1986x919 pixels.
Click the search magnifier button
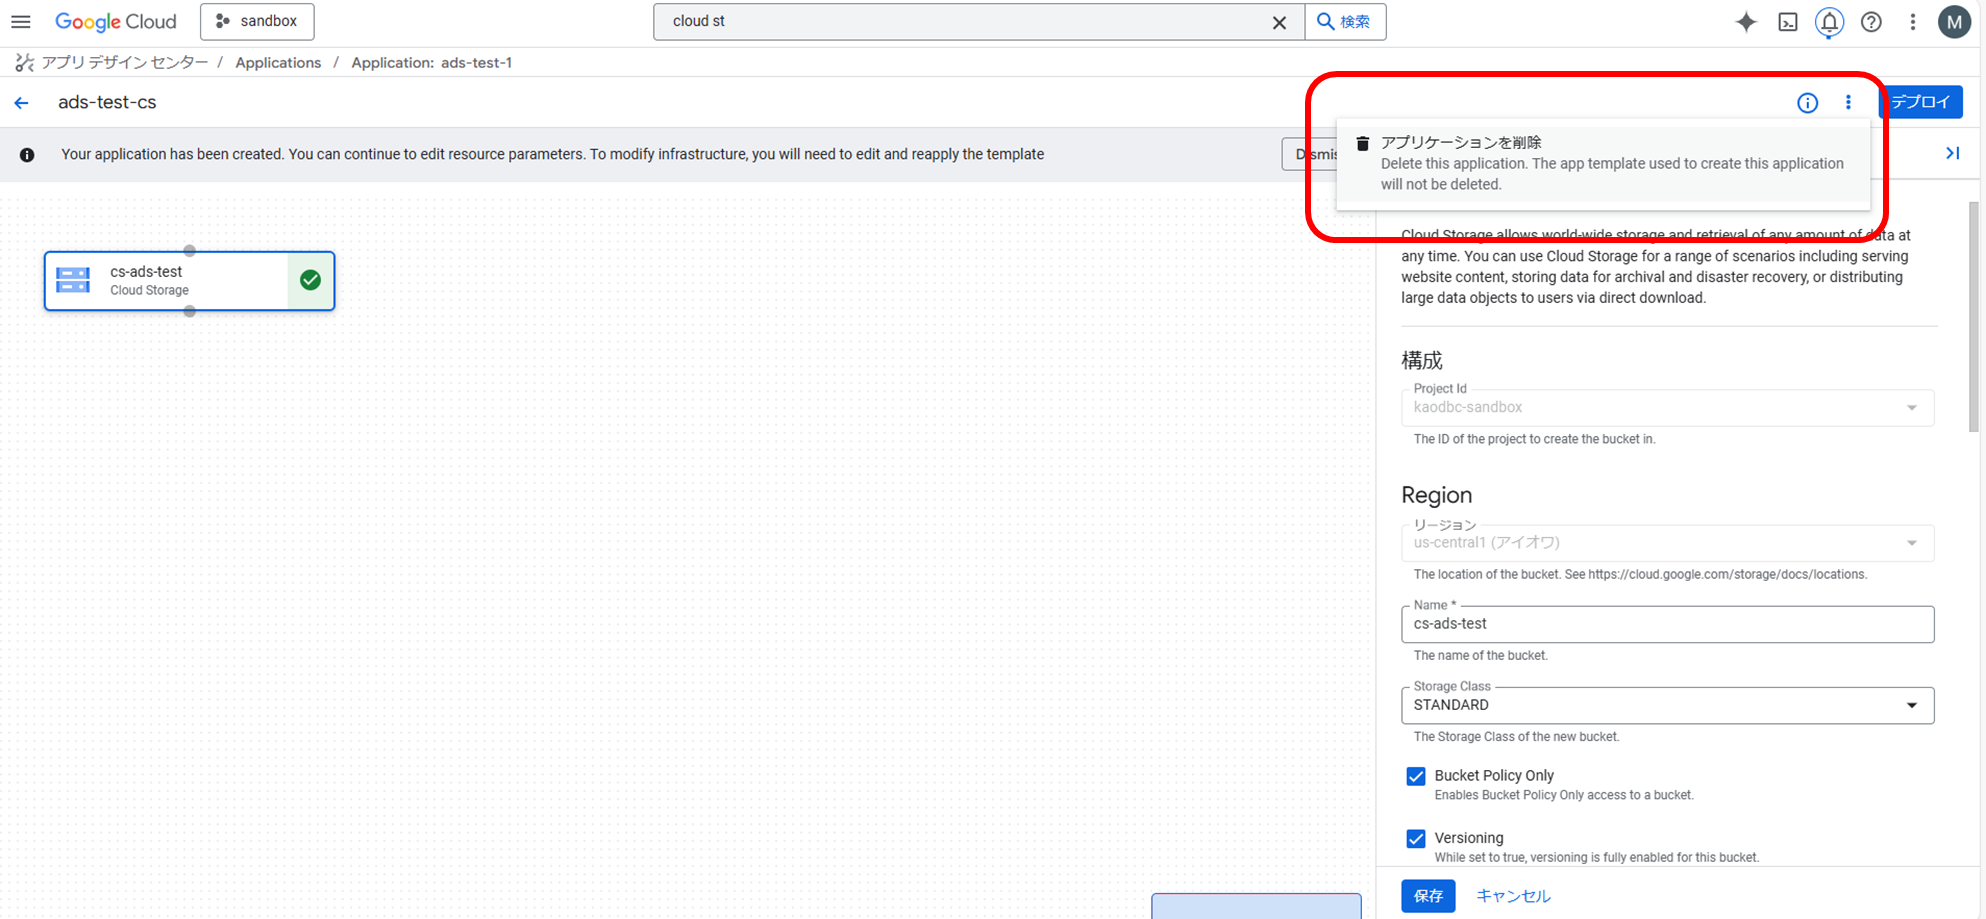click(1345, 21)
